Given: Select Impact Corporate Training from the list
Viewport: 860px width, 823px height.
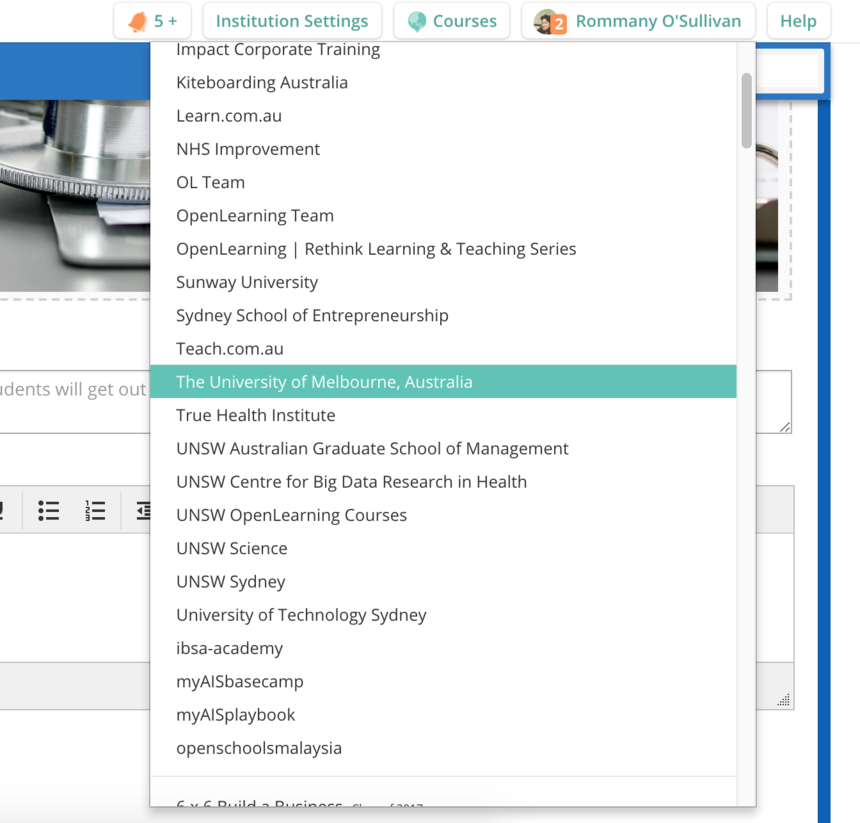Looking at the screenshot, I should pos(443,49).
